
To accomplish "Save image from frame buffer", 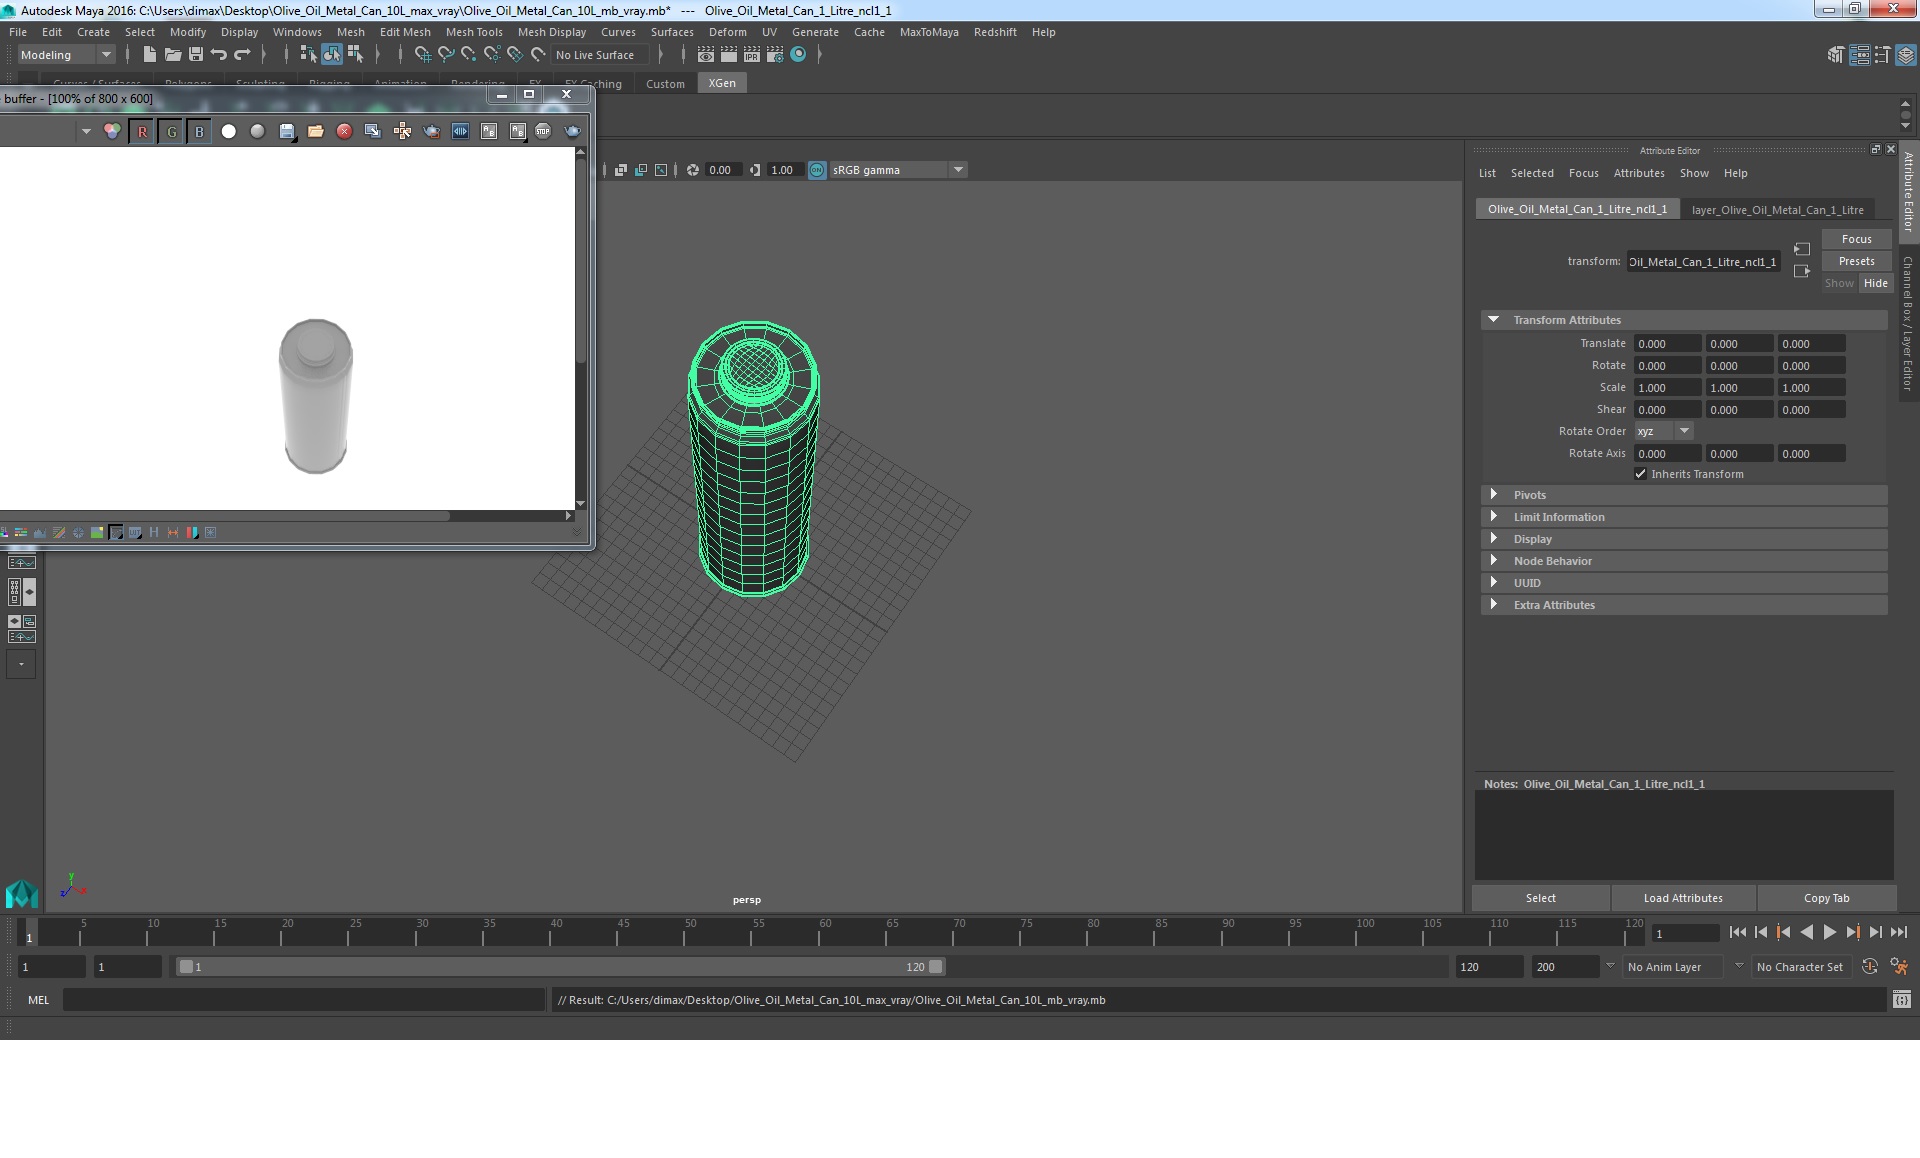I will [x=287, y=132].
